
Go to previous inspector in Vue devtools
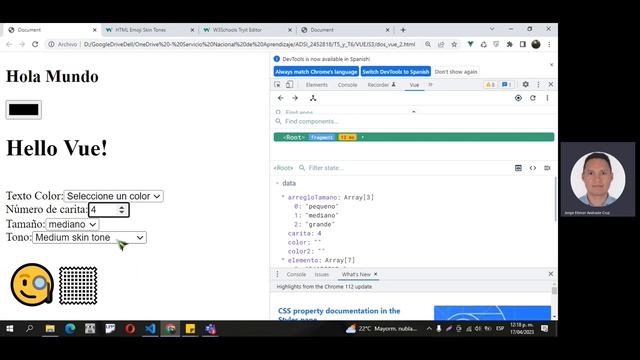(x=280, y=98)
